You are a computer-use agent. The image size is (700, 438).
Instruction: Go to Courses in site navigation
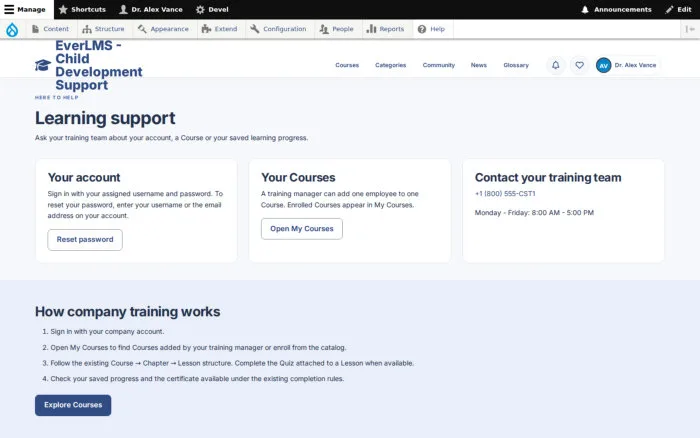point(347,65)
